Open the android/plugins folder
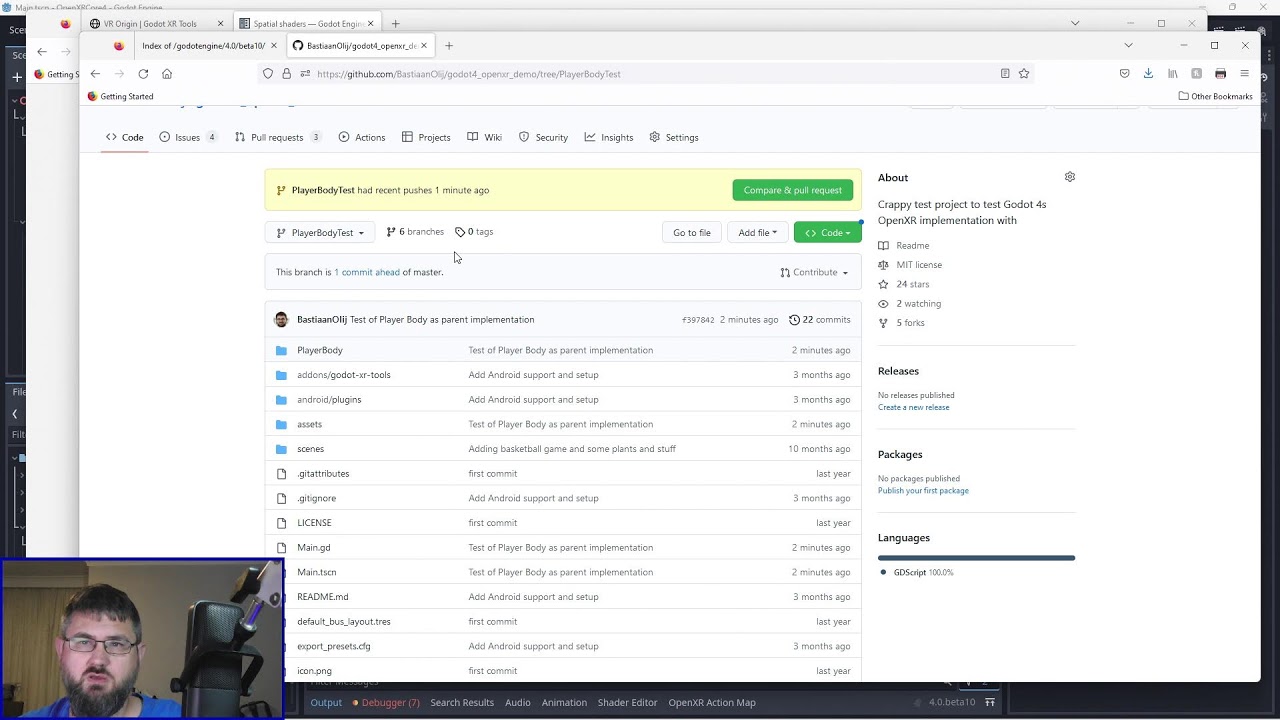The height and width of the screenshot is (720, 1280). pyautogui.click(x=329, y=400)
